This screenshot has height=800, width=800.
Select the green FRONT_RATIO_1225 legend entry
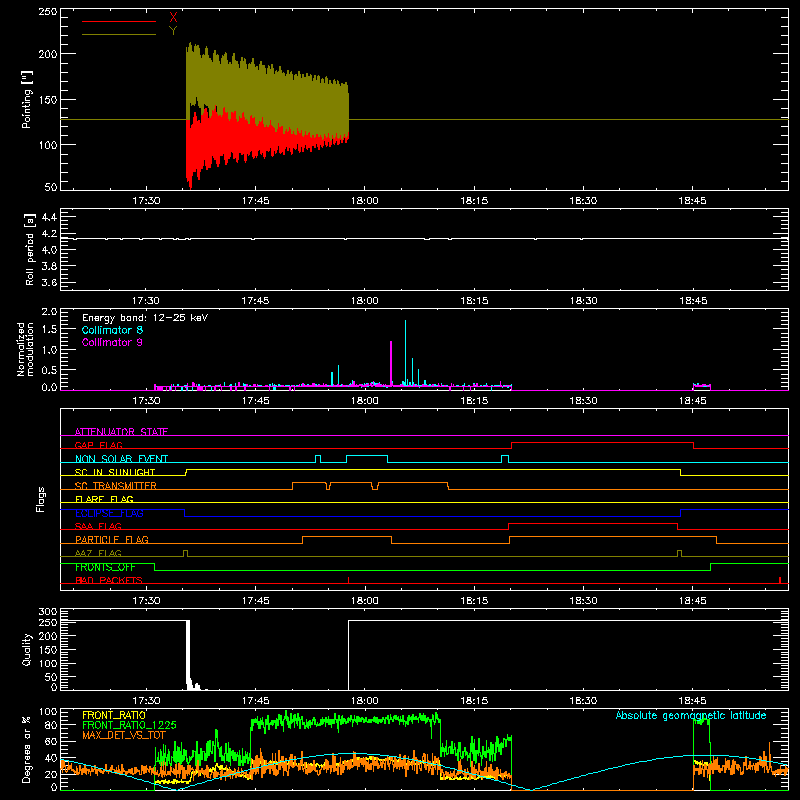[x=129, y=725]
